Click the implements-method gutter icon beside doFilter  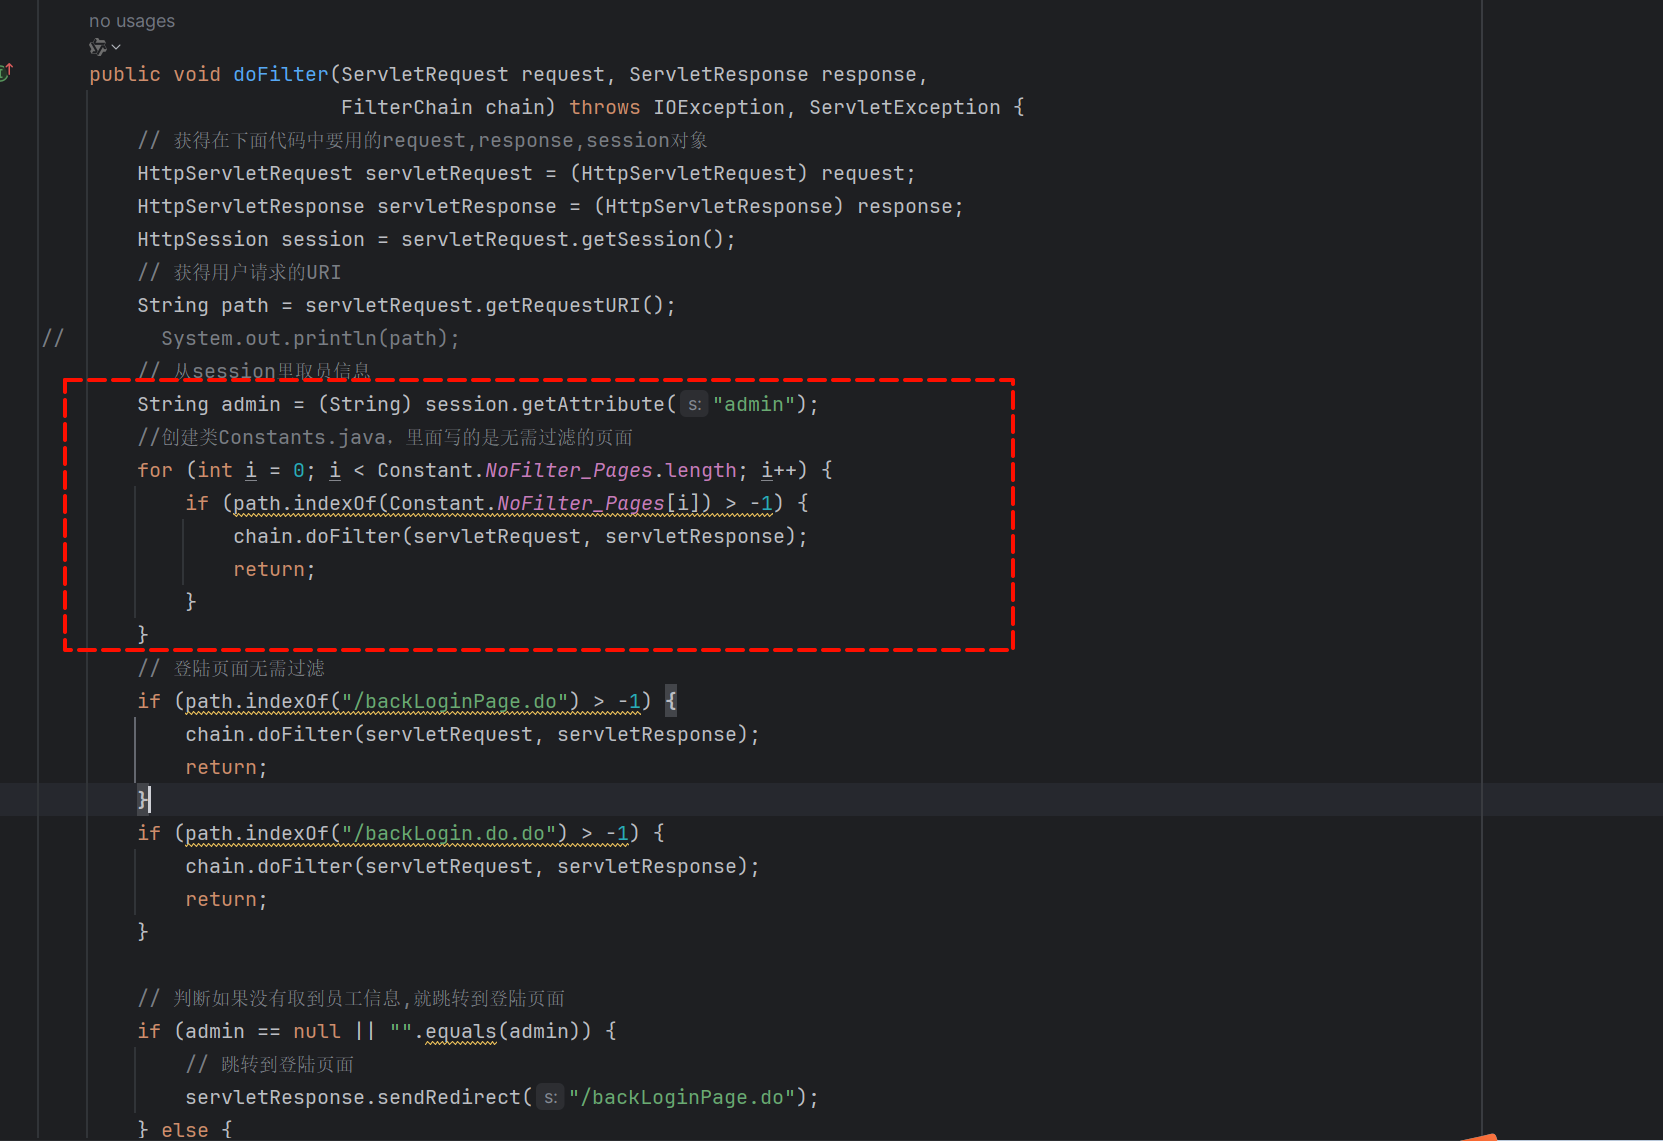(6, 72)
